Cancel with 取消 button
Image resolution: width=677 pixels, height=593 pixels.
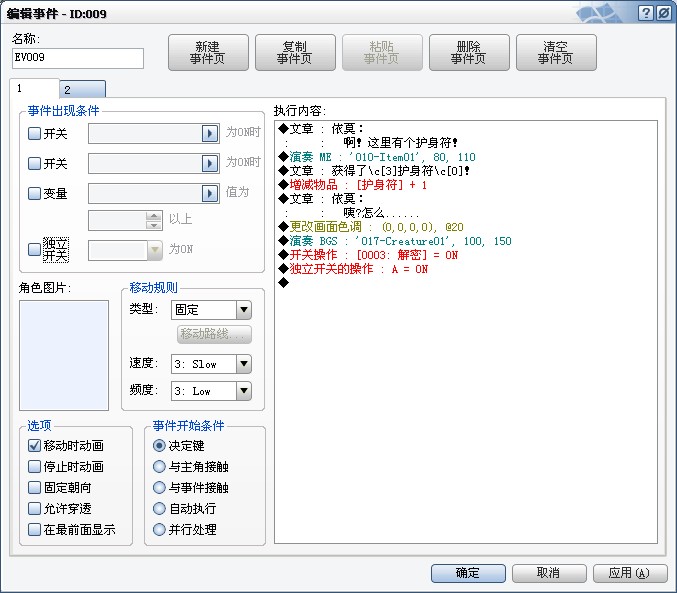pos(549,573)
